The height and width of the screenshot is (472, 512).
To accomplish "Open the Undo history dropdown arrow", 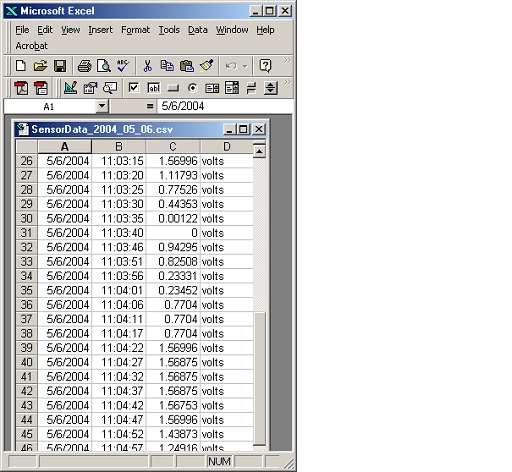I will [245, 66].
